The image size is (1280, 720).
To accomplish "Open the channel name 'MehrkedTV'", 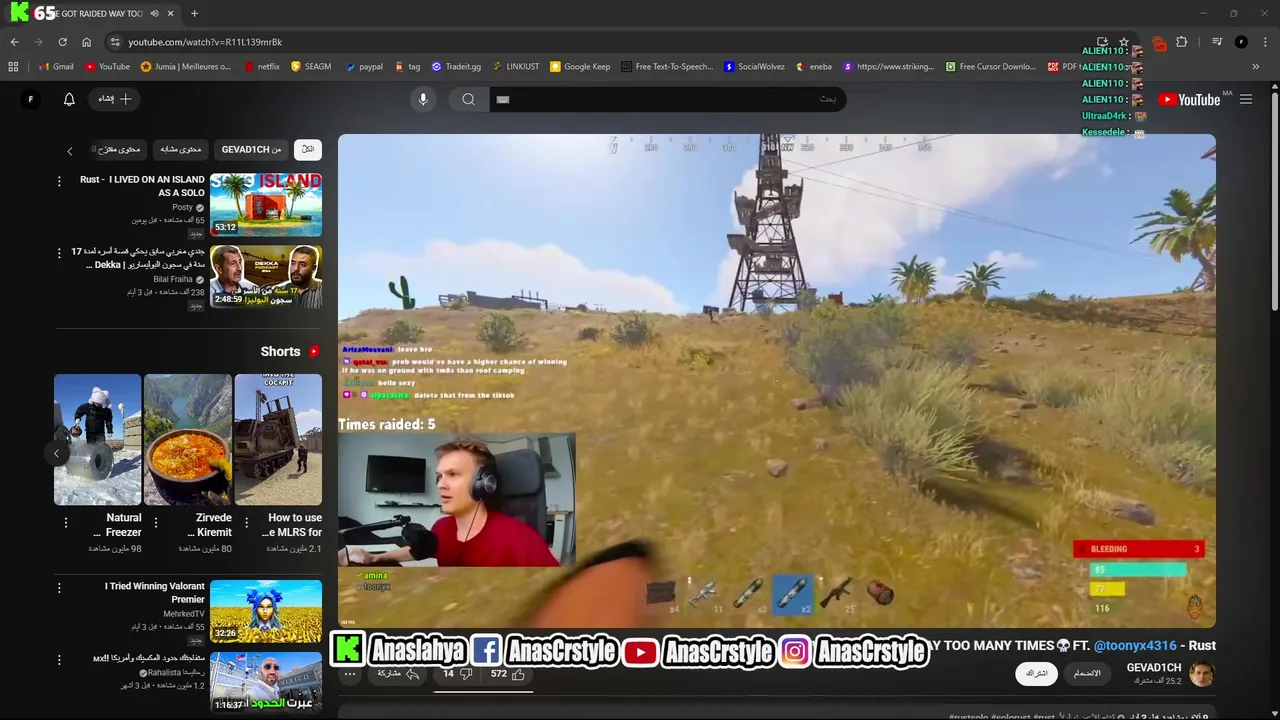I will [x=184, y=614].
